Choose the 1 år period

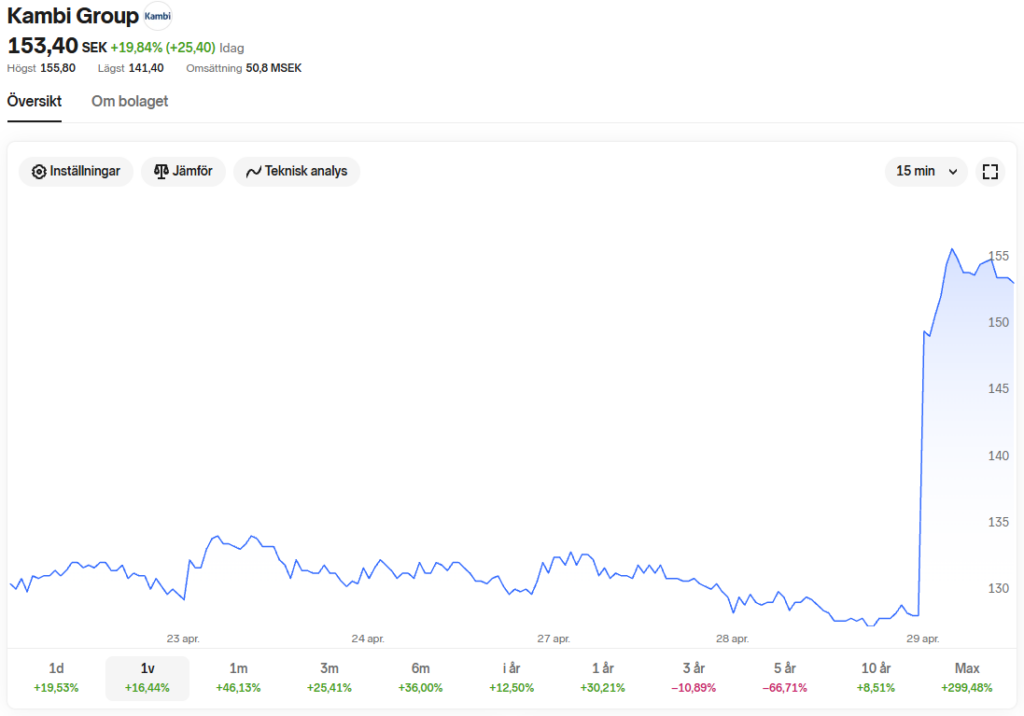click(602, 677)
